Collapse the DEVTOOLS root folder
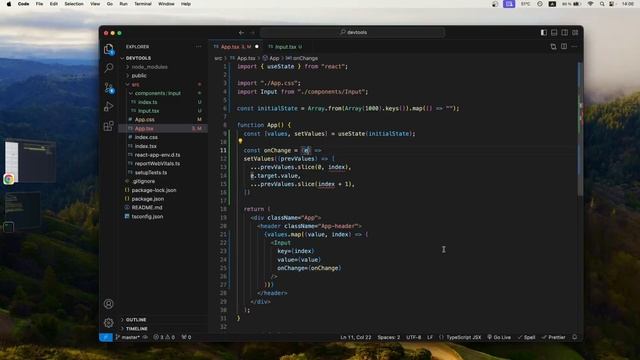Viewport: 640px width, 360px height. 138,58
